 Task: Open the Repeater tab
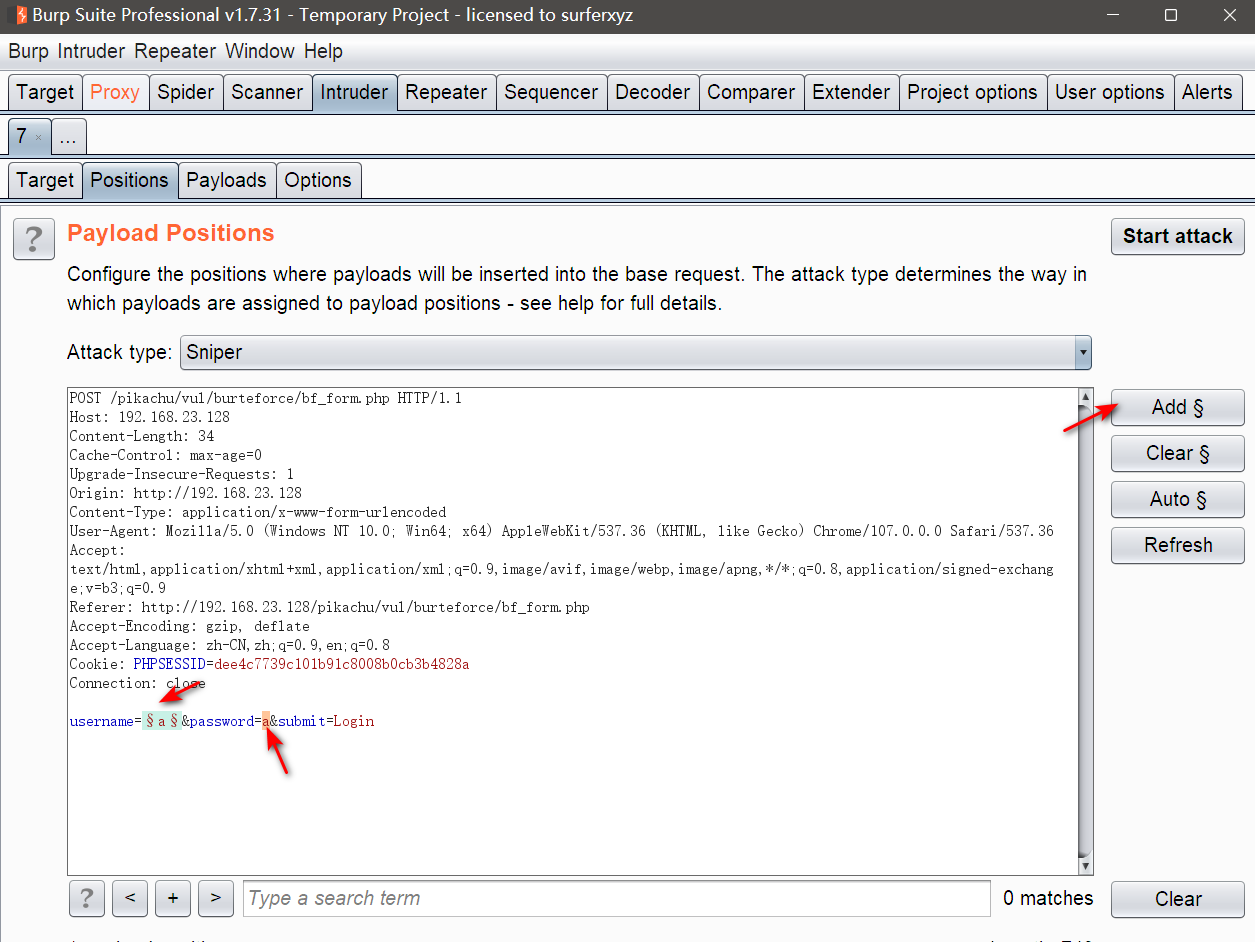[446, 92]
